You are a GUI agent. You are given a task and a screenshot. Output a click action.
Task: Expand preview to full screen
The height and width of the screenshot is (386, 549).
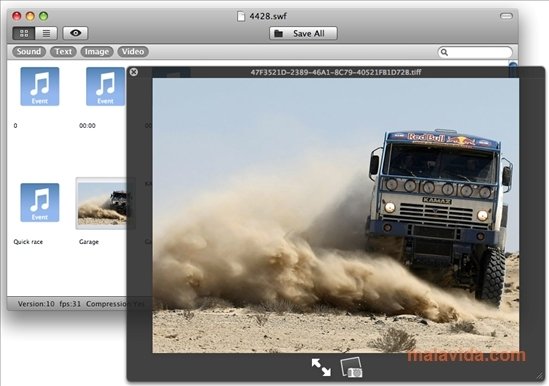pos(321,367)
